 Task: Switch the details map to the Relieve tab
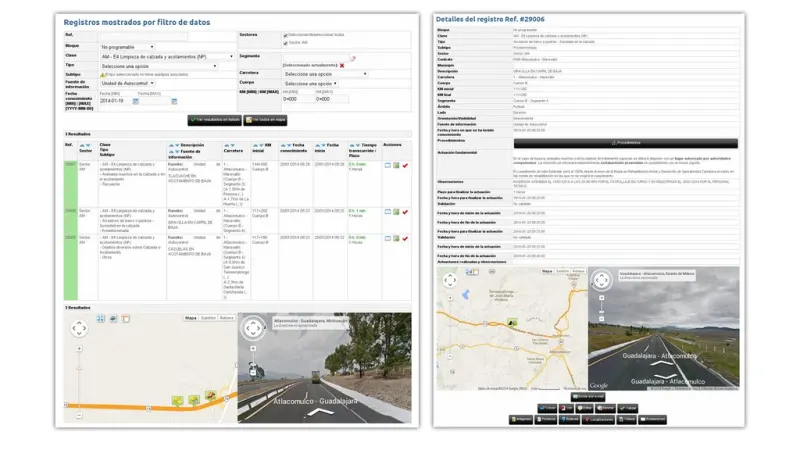tap(578, 271)
